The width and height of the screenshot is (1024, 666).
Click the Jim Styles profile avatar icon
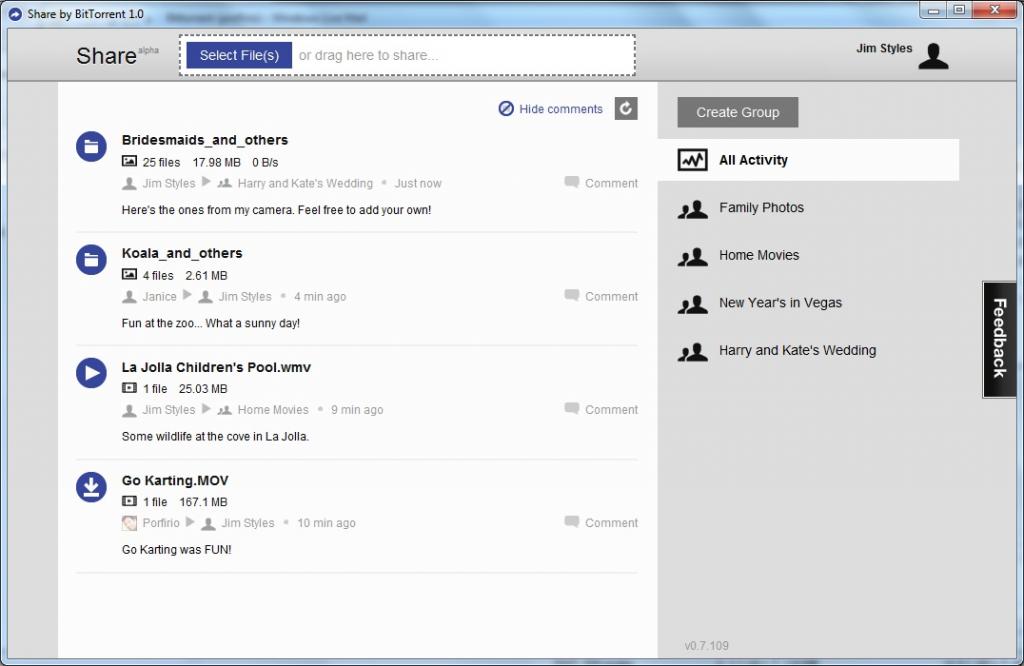pos(933,56)
